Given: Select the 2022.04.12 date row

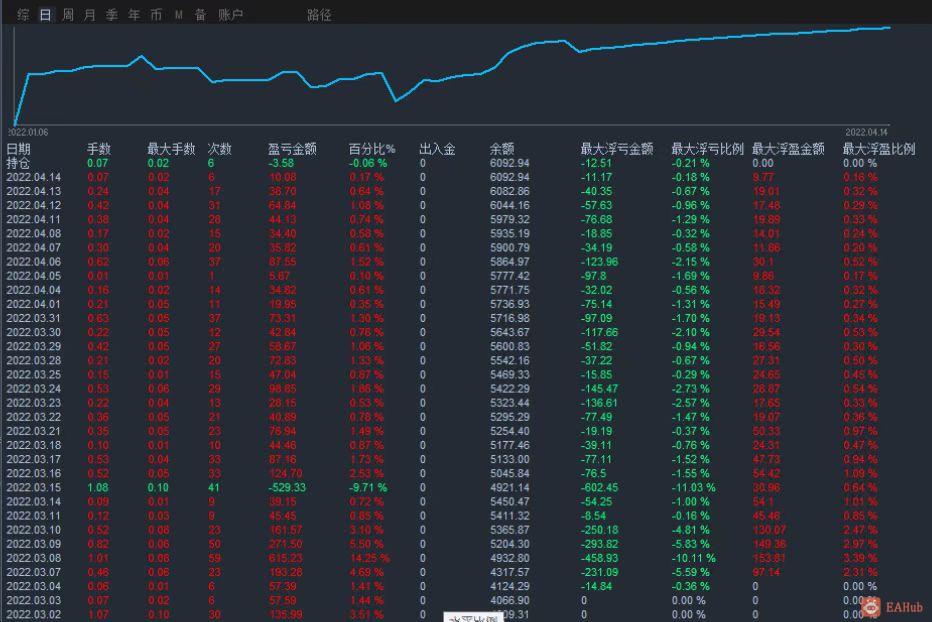Looking at the screenshot, I should pos(34,205).
